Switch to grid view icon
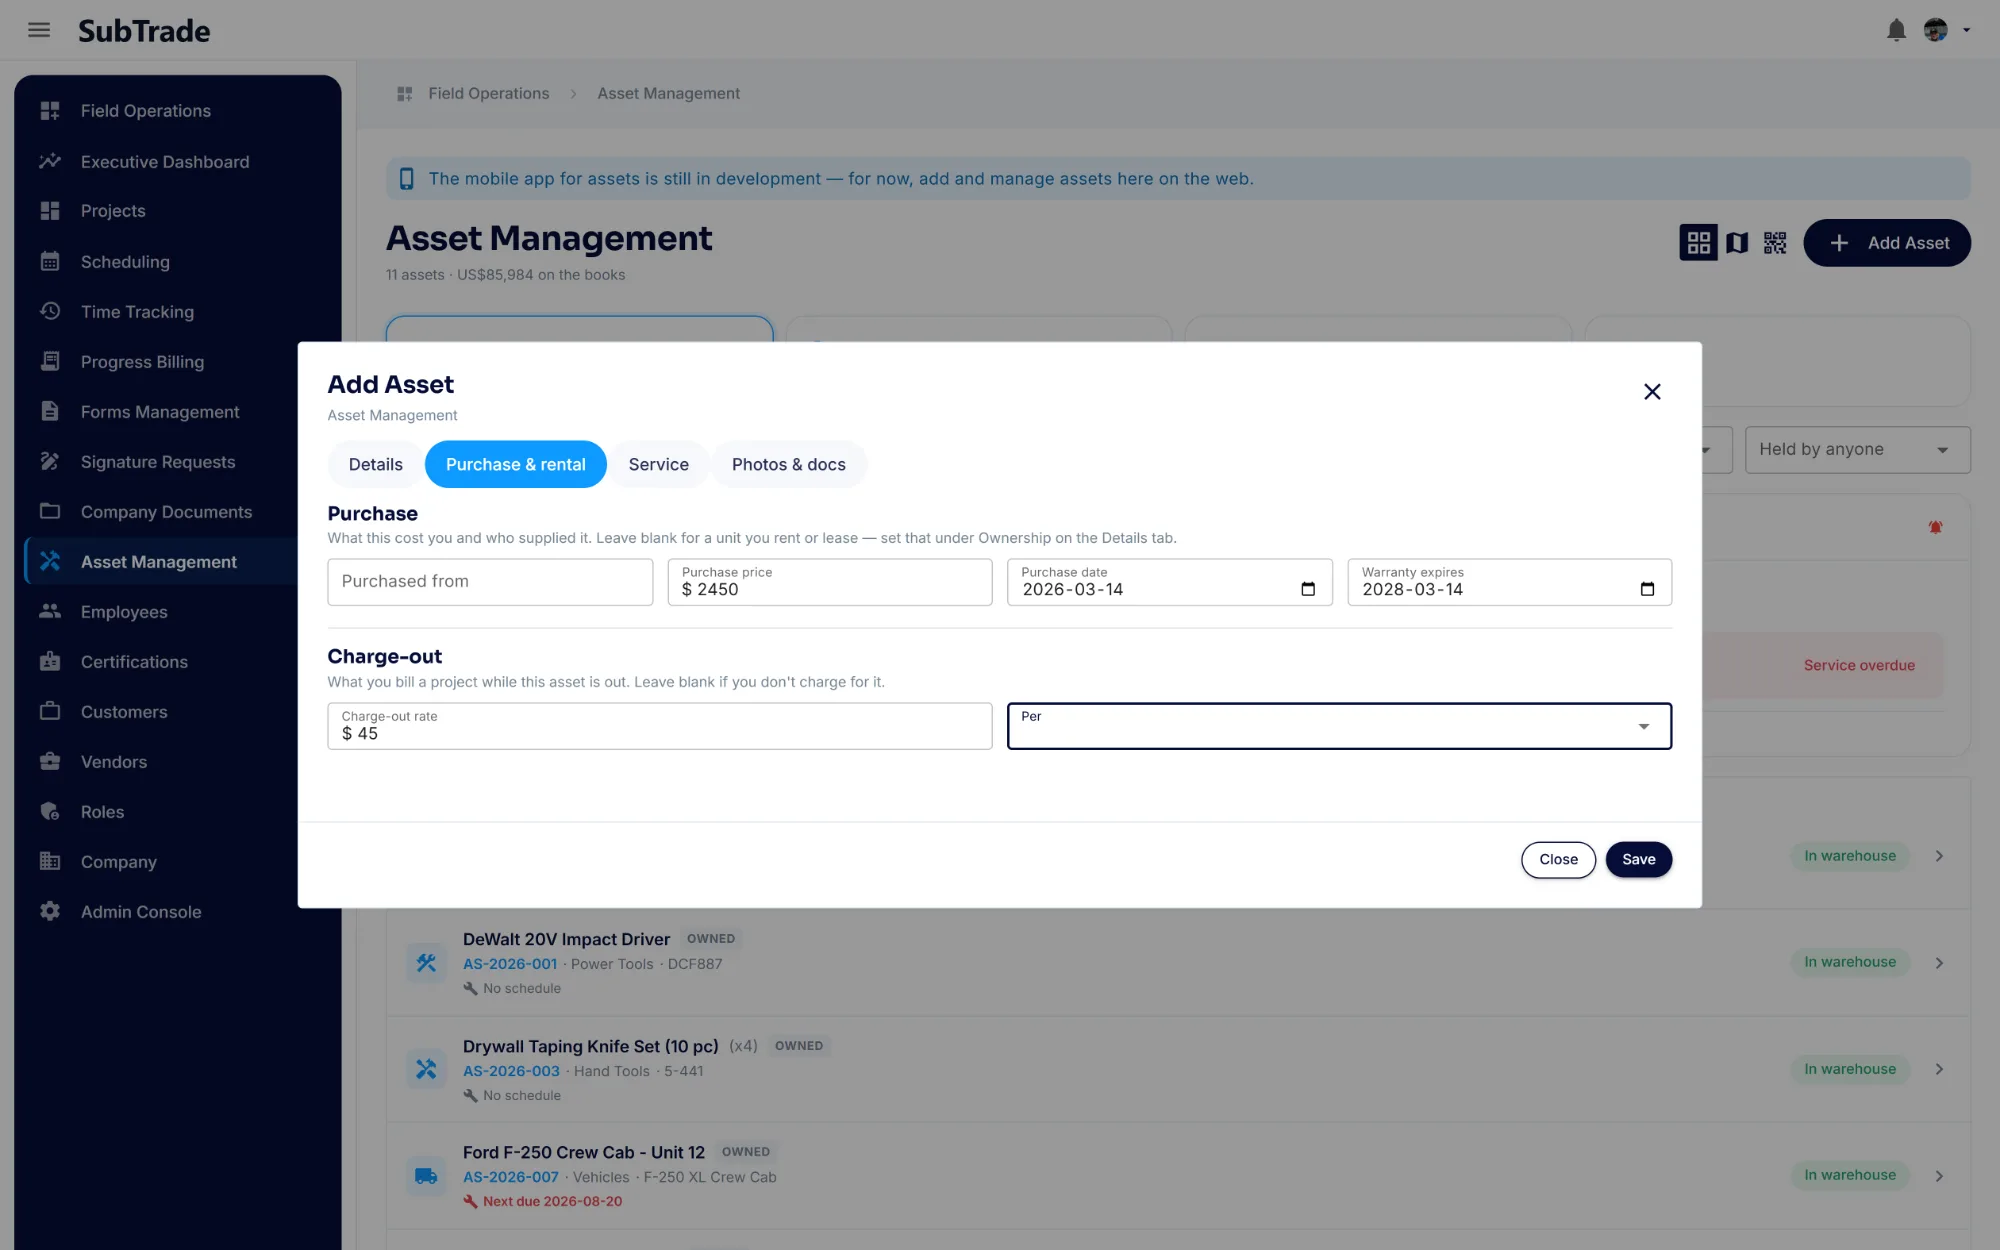Screen dimensions: 2000x1250 click(x=1698, y=243)
